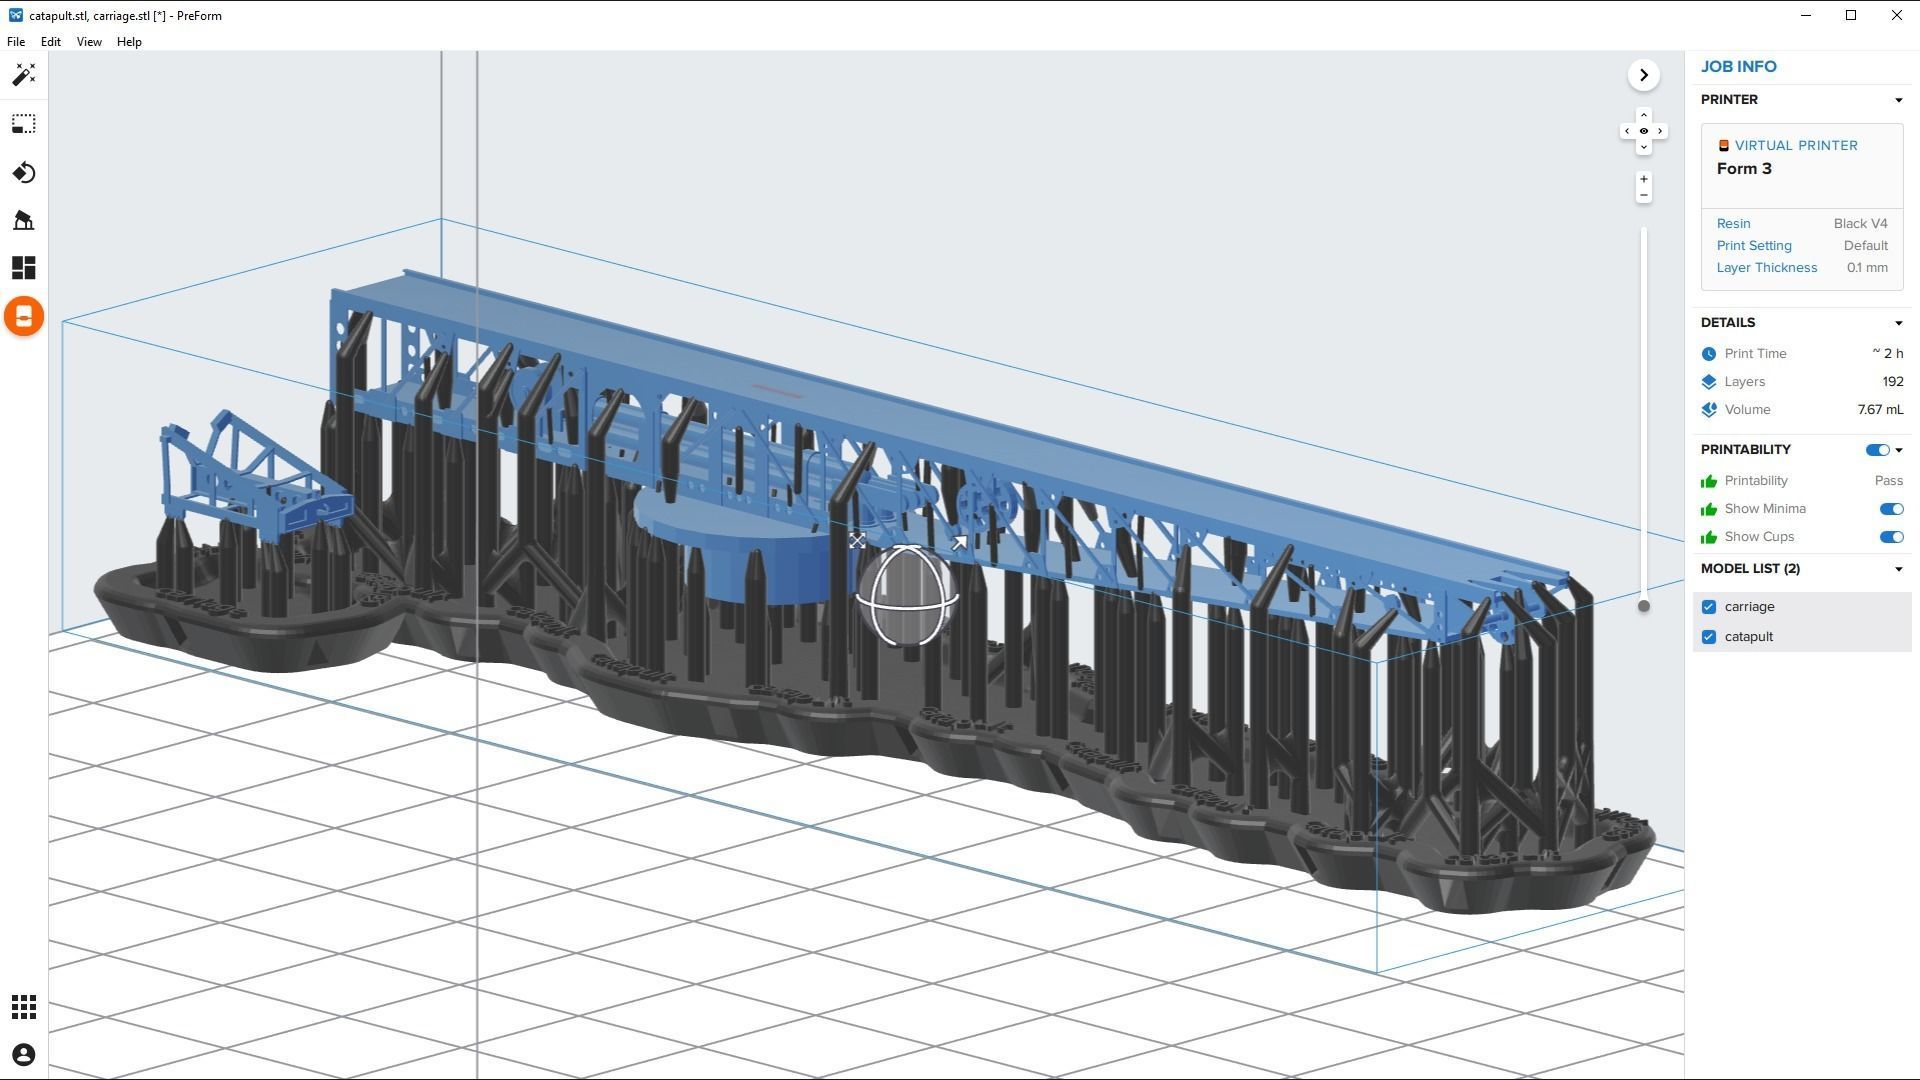Viewport: 1920px width, 1080px height.
Task: Disable the Show Cups toggle
Action: [1890, 537]
